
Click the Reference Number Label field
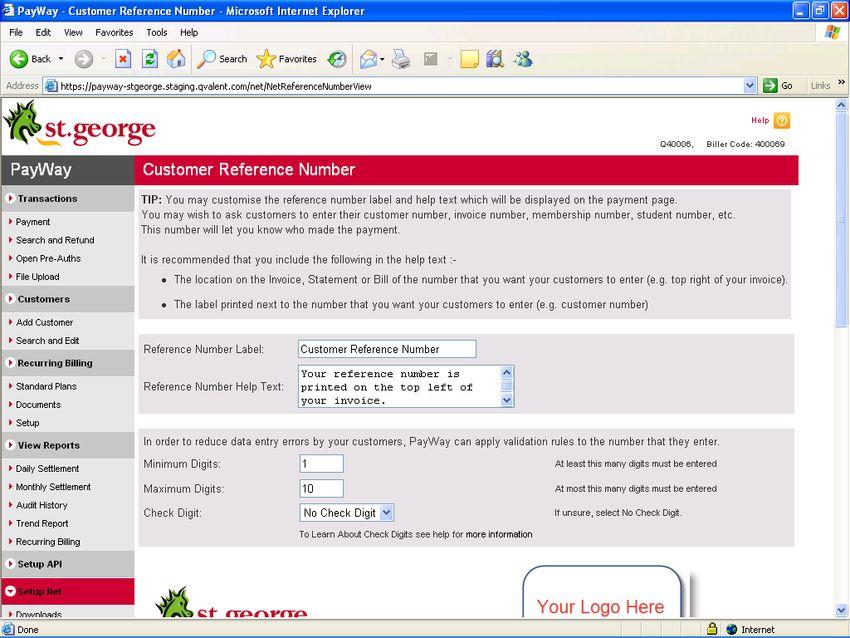387,349
